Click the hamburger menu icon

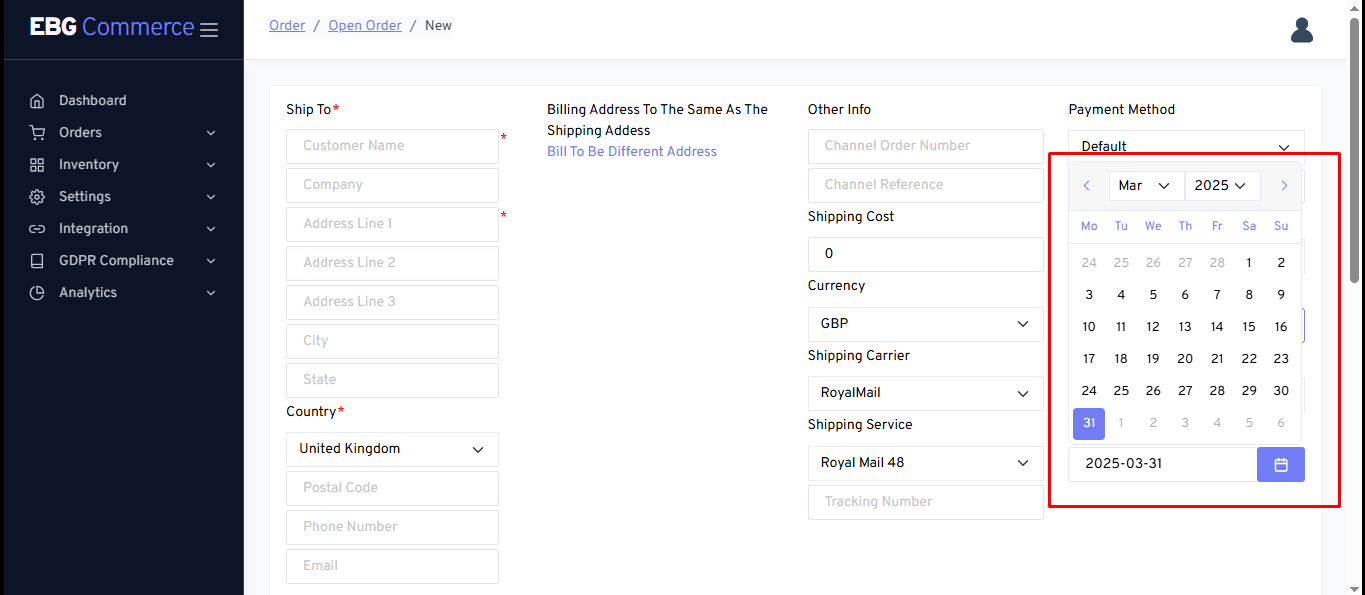(x=209, y=30)
